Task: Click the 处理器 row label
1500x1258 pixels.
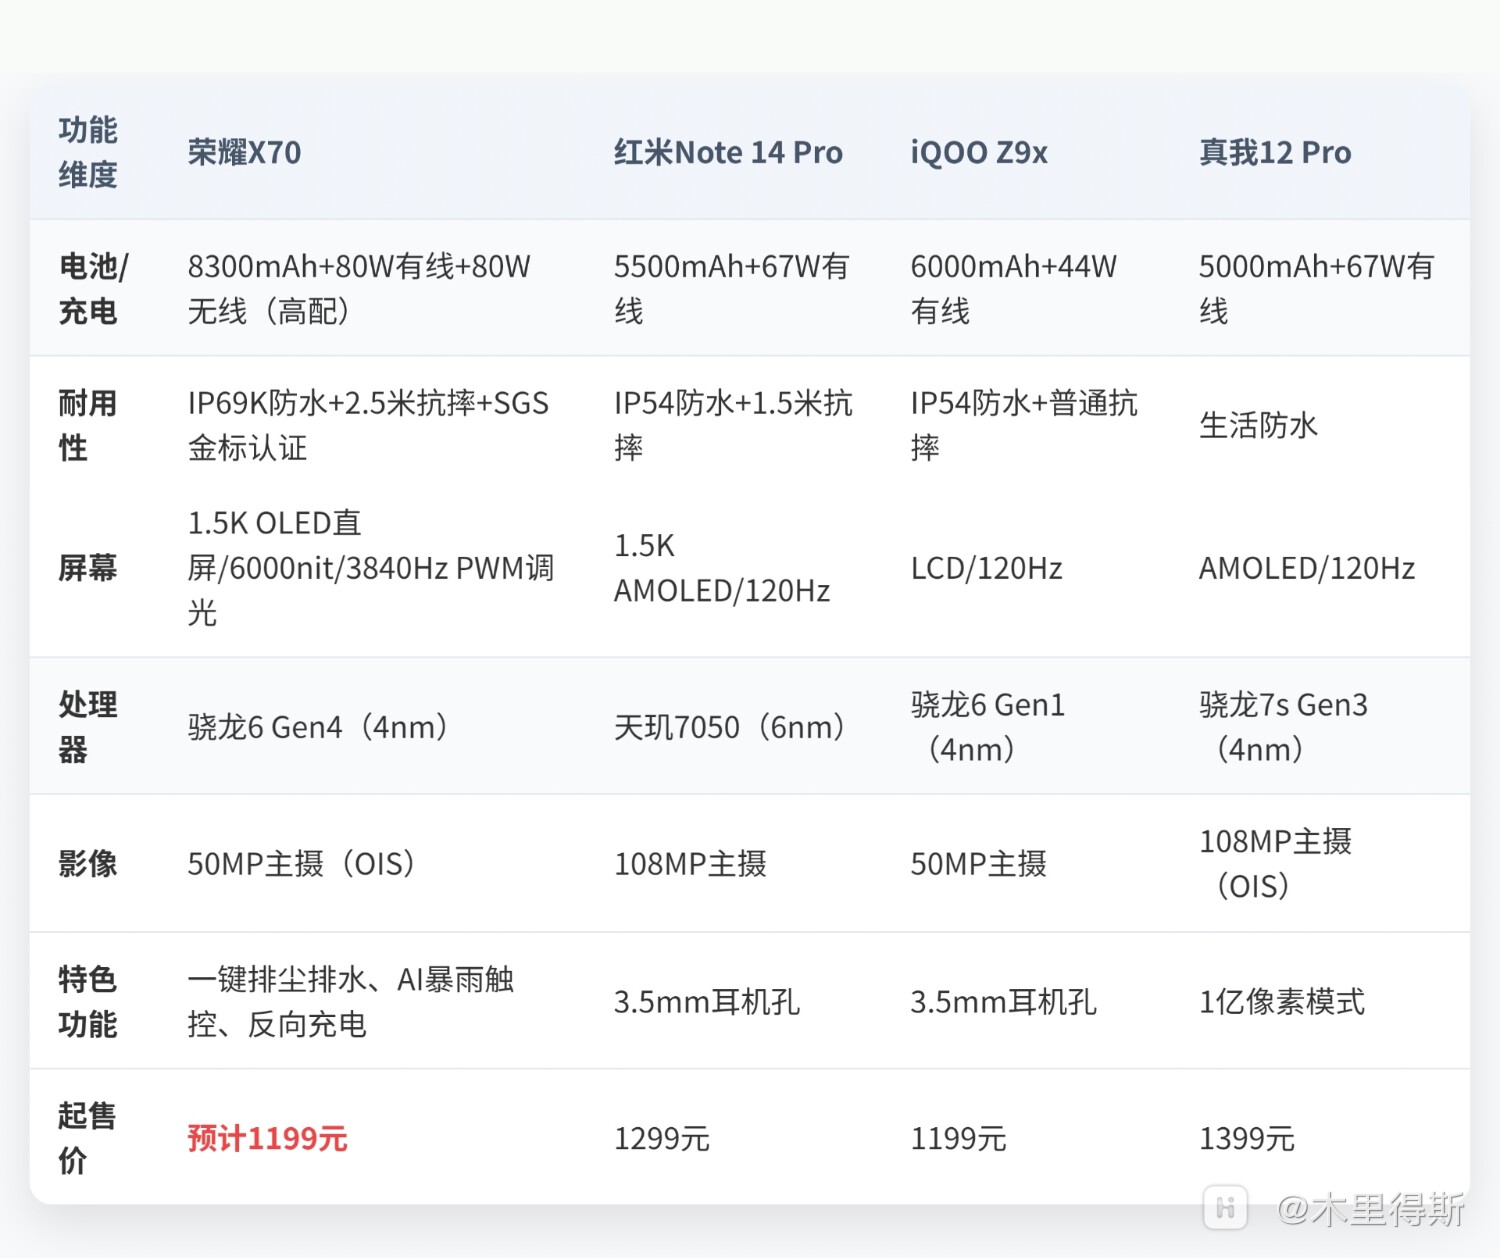Action: coord(88,727)
